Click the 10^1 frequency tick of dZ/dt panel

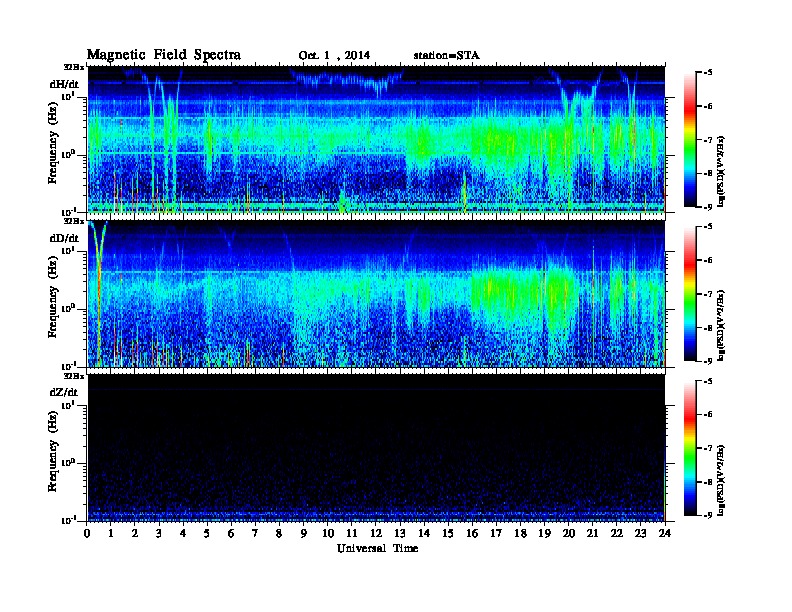(x=68, y=405)
